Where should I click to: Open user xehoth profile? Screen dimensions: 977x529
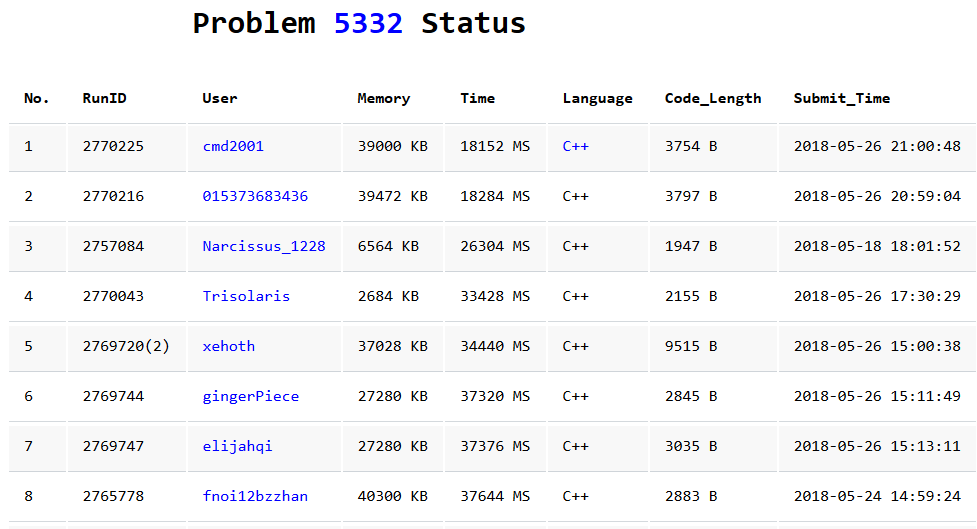(x=229, y=346)
